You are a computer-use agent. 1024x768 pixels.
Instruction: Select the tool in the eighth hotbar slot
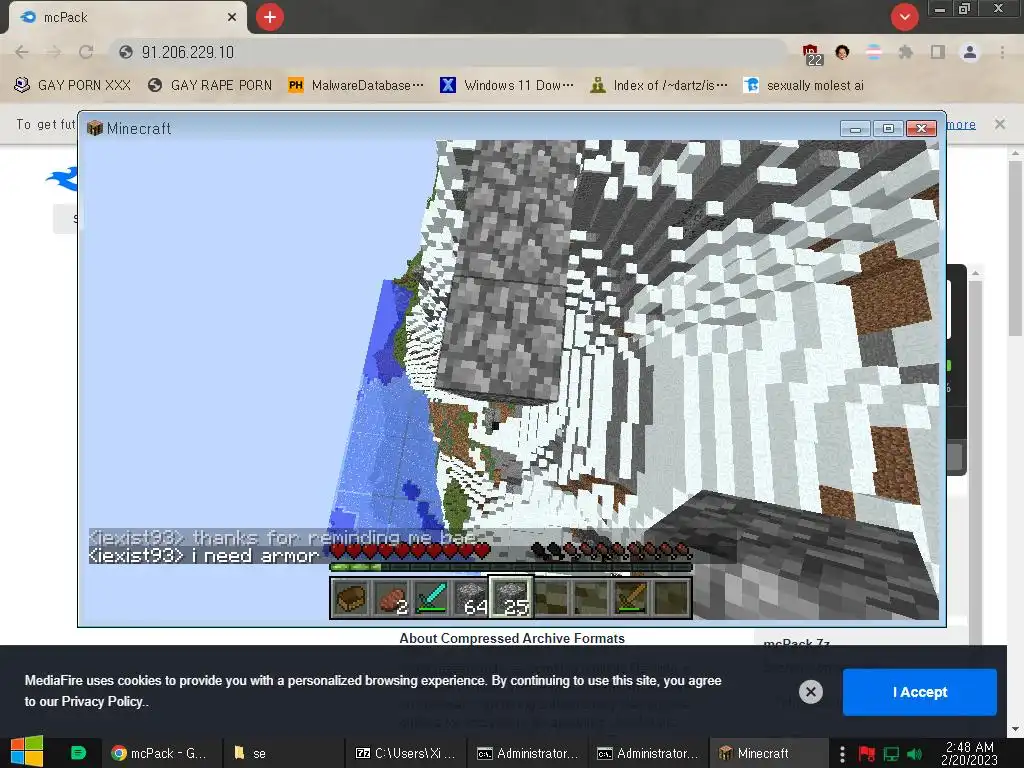coord(631,598)
